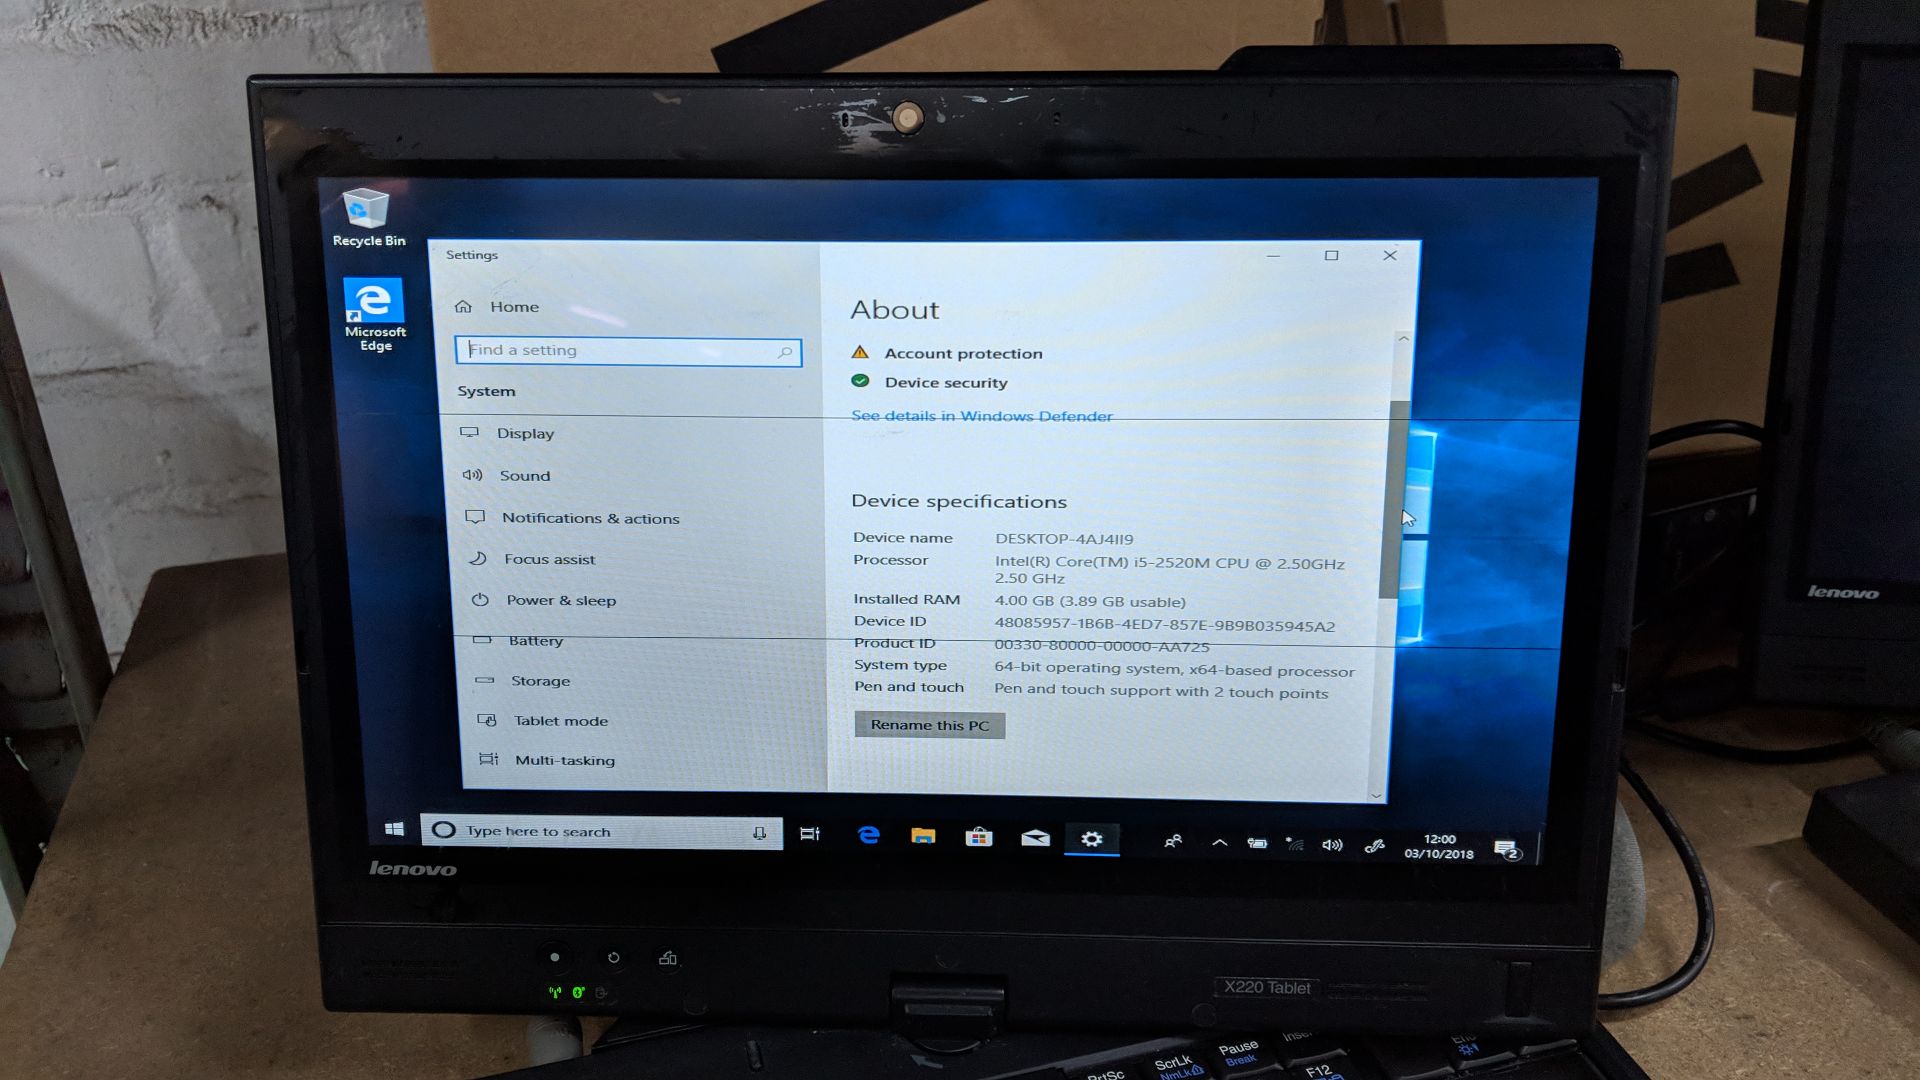Open See details in Windows Defender
This screenshot has width=1920, height=1080.
coord(982,415)
